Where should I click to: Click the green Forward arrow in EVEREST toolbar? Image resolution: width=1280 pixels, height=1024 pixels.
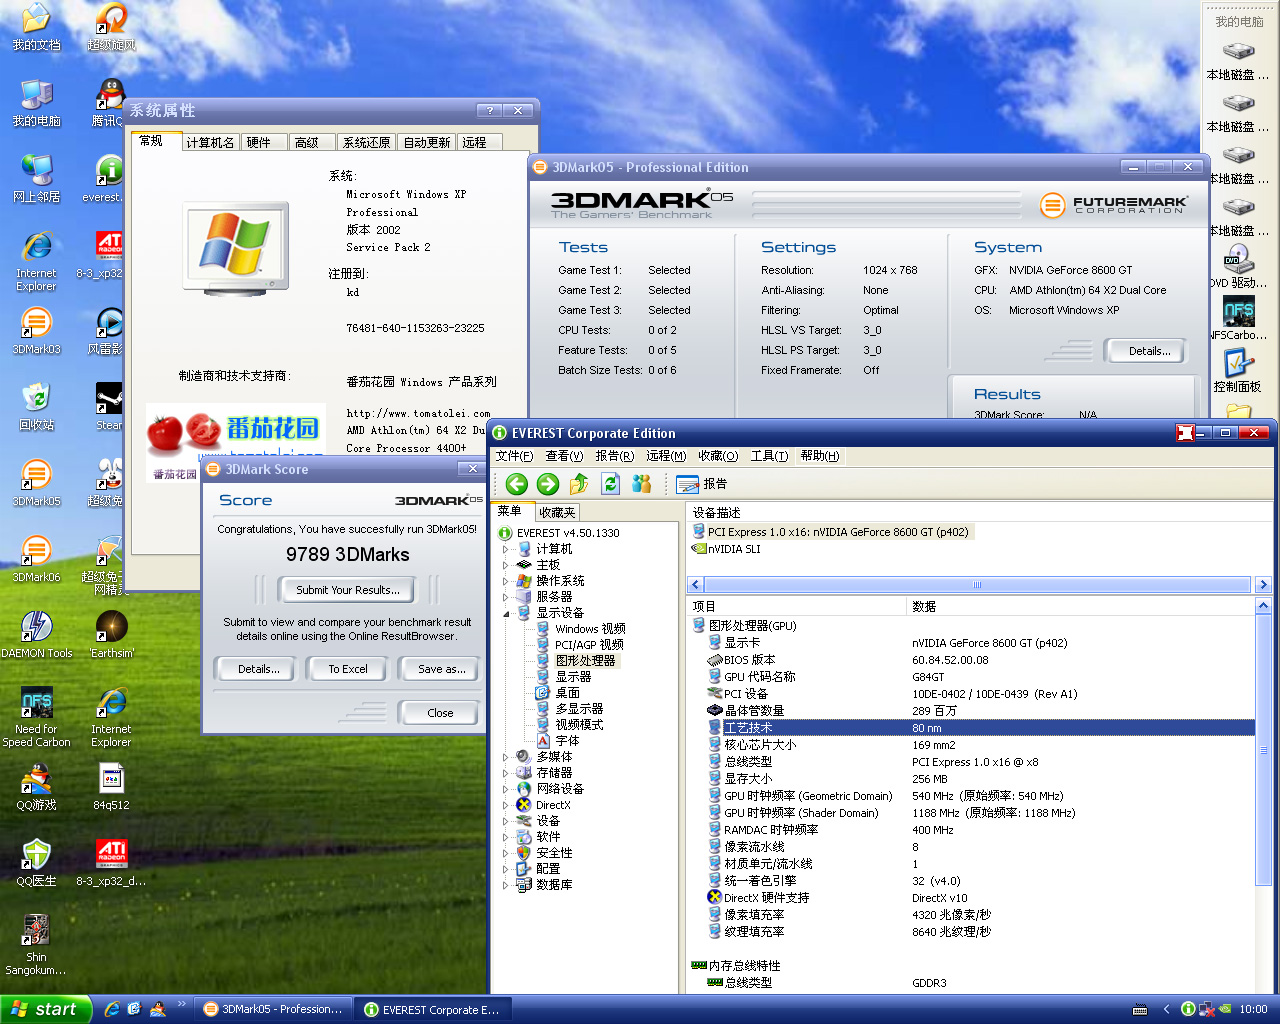[548, 484]
